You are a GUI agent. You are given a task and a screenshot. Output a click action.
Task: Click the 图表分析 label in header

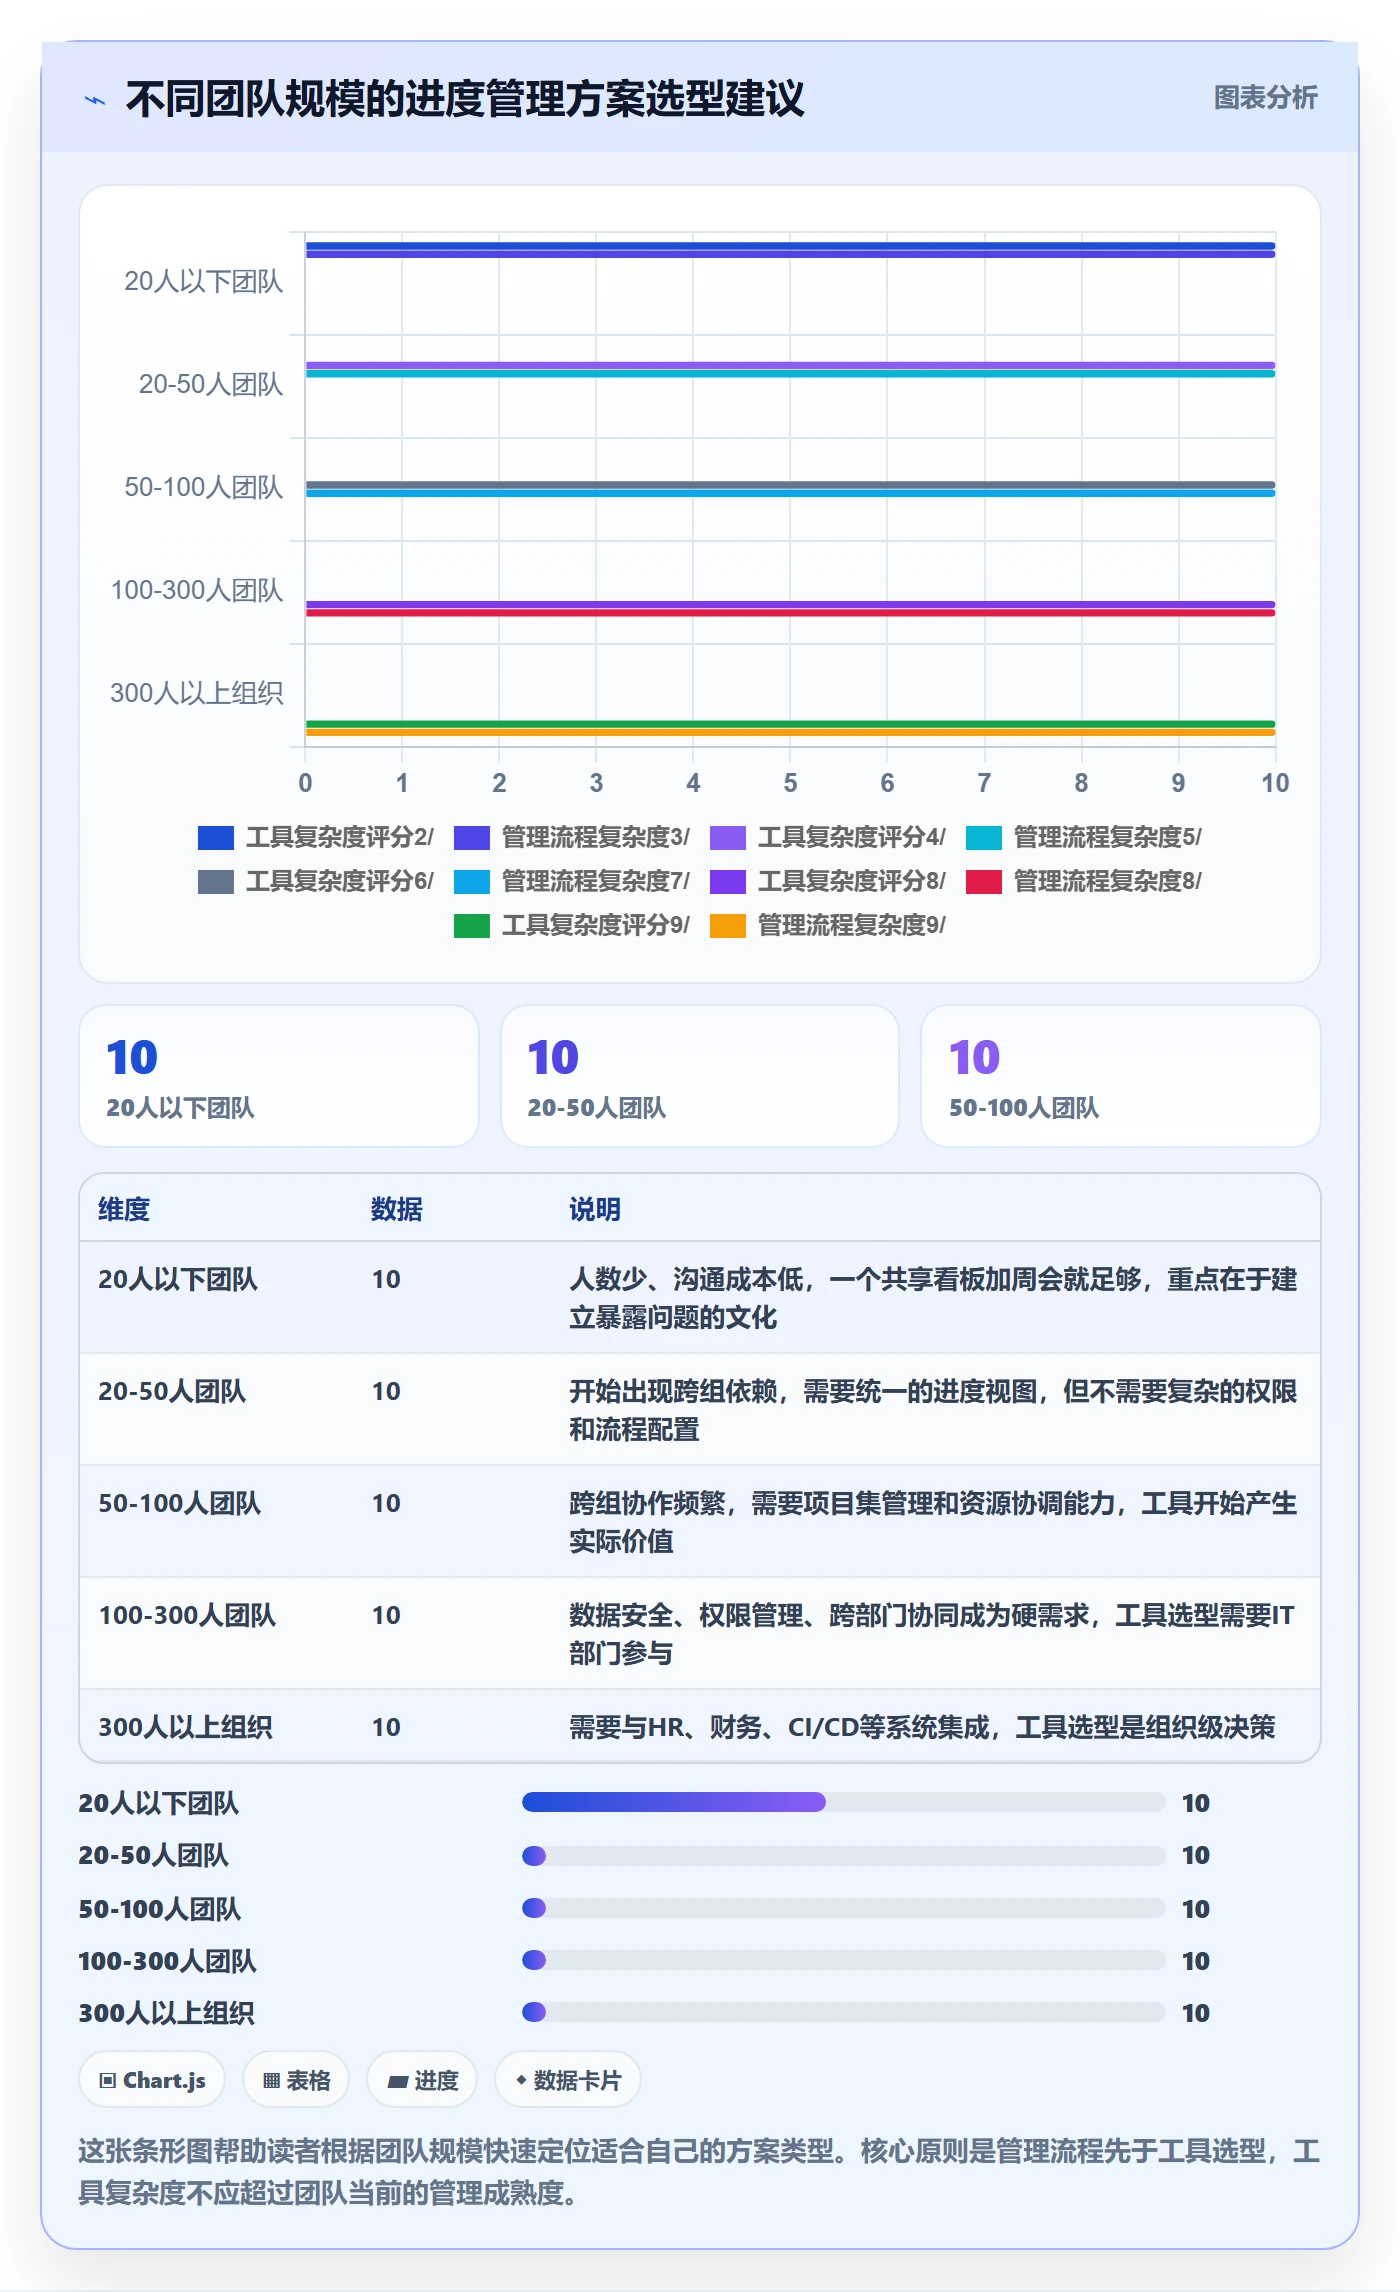pos(1265,98)
